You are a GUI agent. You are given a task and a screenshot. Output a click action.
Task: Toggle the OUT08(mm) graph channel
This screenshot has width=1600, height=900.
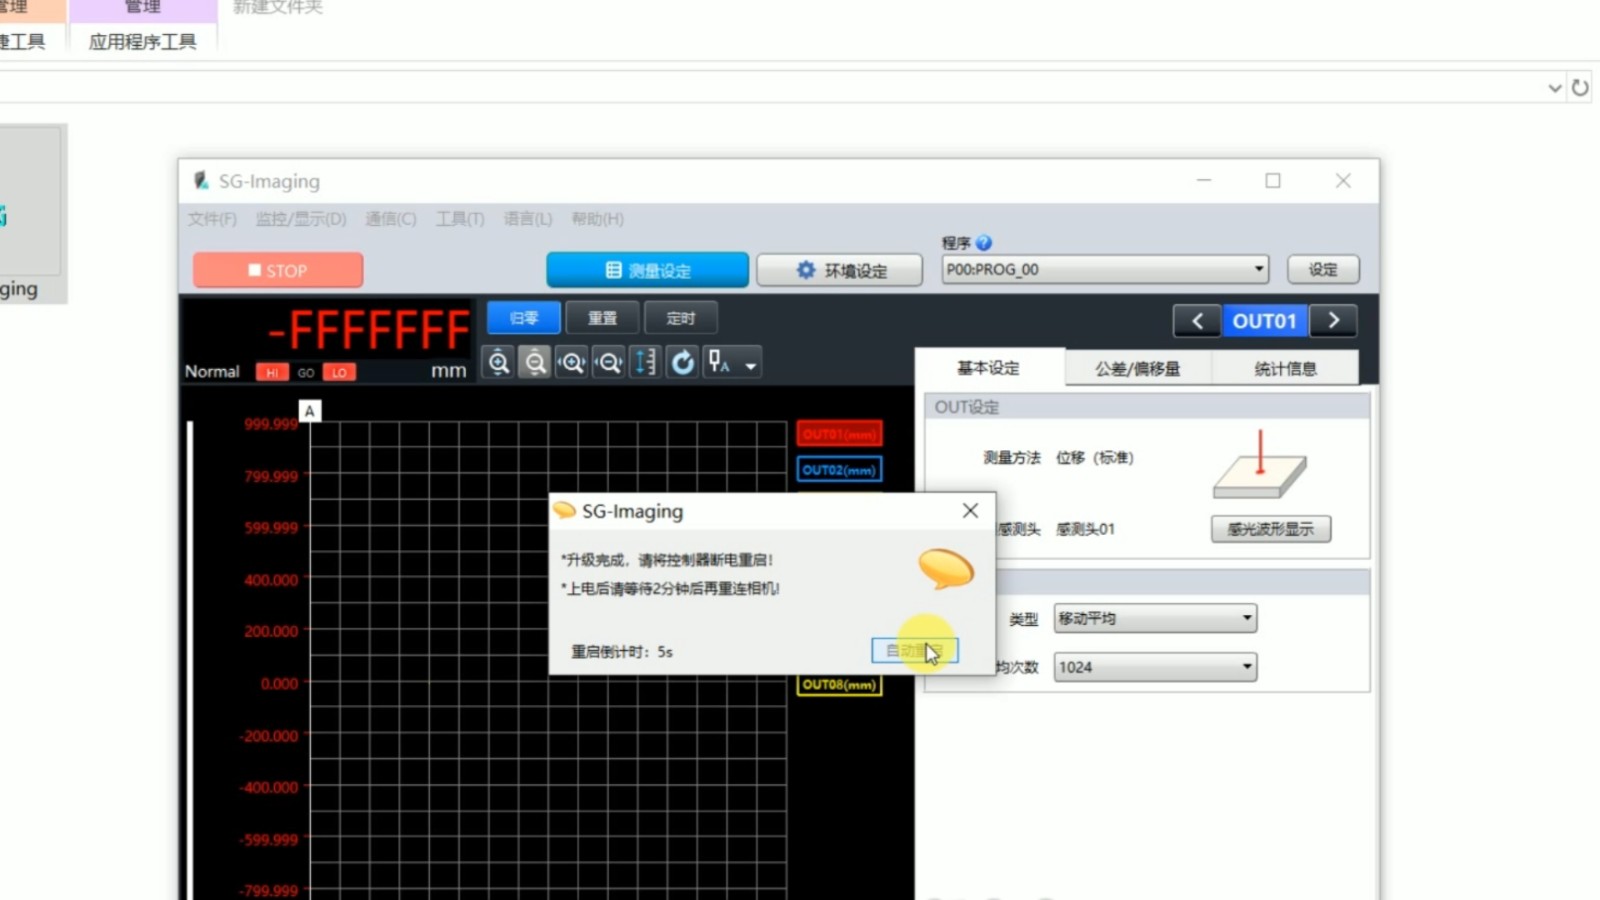click(x=839, y=685)
